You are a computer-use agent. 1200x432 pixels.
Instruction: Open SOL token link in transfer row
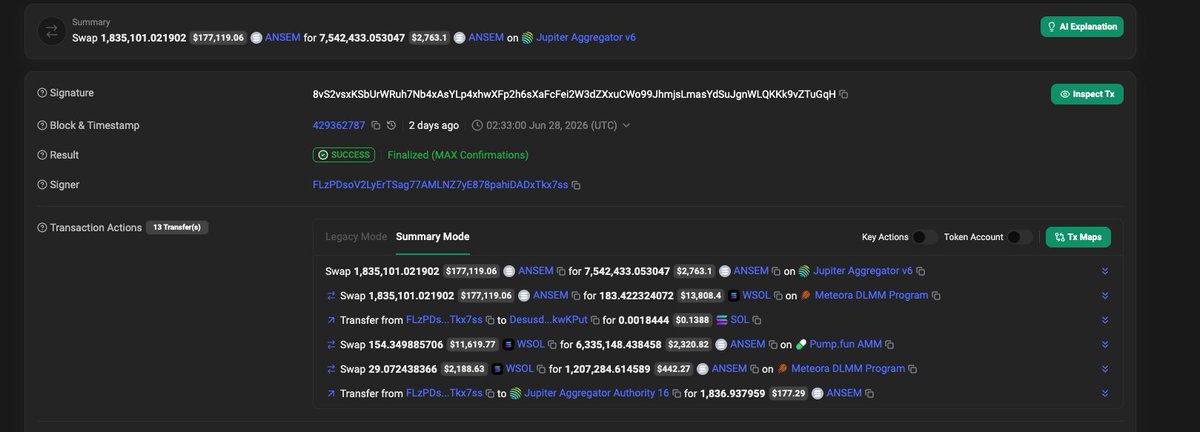(x=740, y=320)
